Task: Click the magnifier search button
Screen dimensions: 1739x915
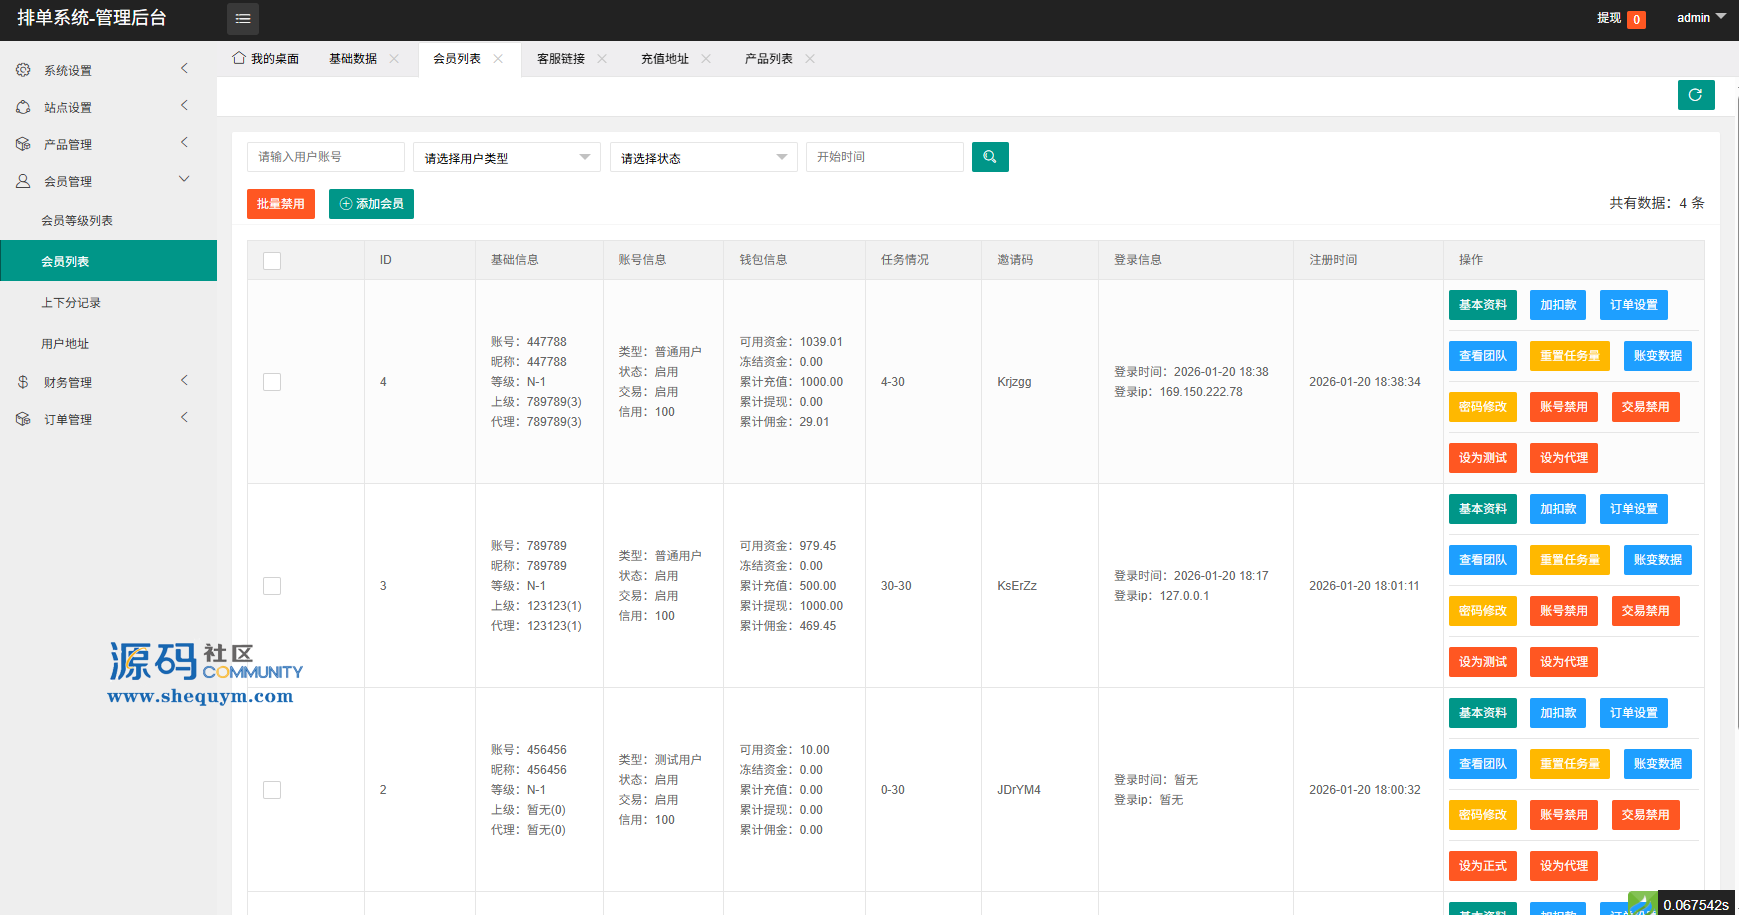Action: click(990, 157)
